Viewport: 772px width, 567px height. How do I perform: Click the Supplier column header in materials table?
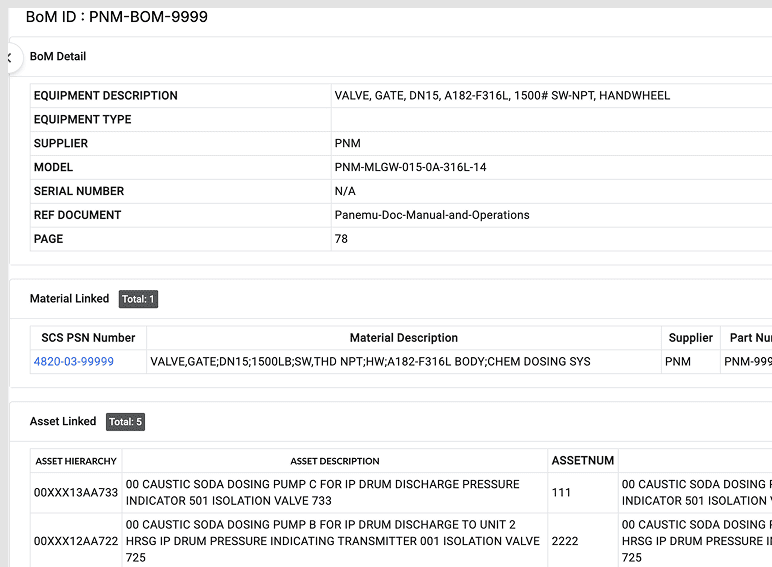pyautogui.click(x=690, y=338)
